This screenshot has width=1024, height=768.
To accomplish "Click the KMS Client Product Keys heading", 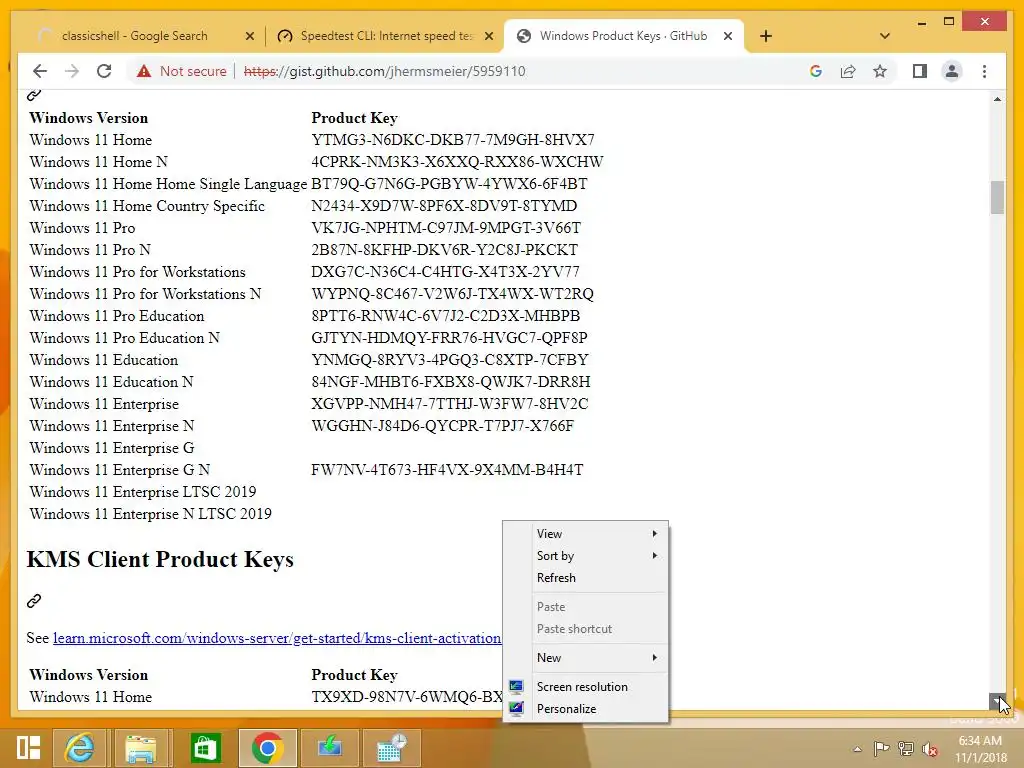I will 160,560.
